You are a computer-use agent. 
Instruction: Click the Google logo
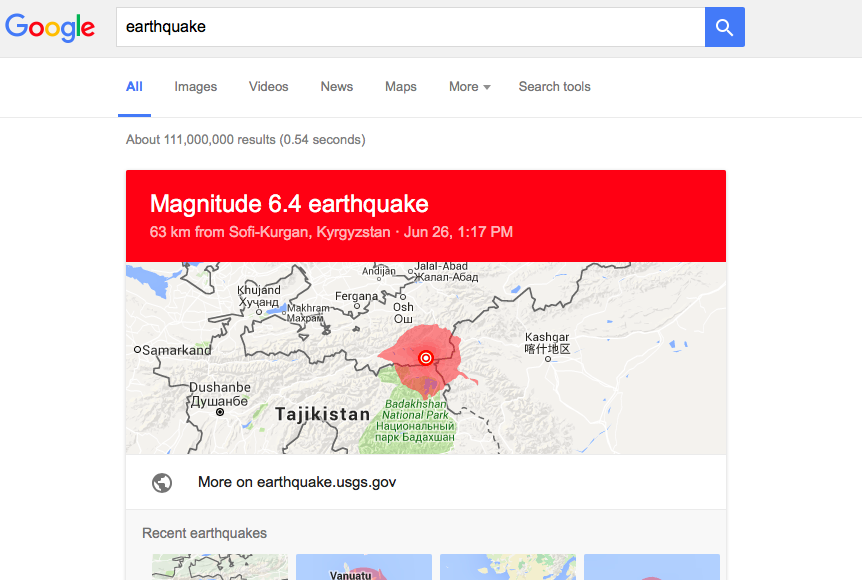(x=50, y=27)
